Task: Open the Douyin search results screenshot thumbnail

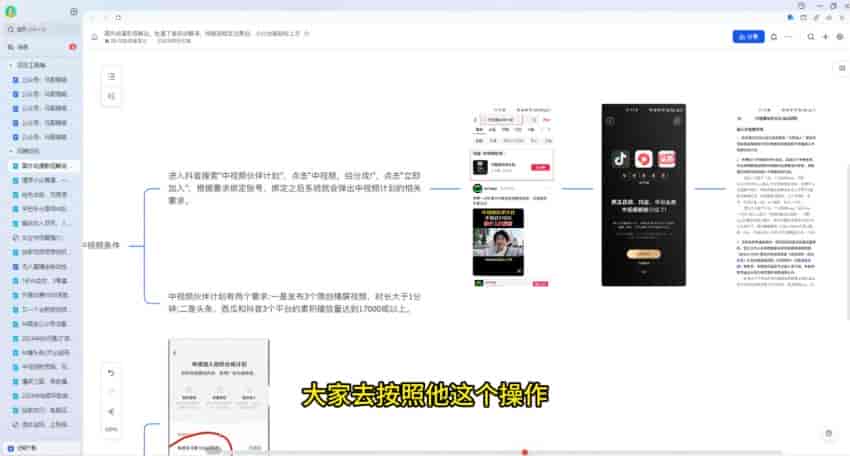Action: [511, 196]
